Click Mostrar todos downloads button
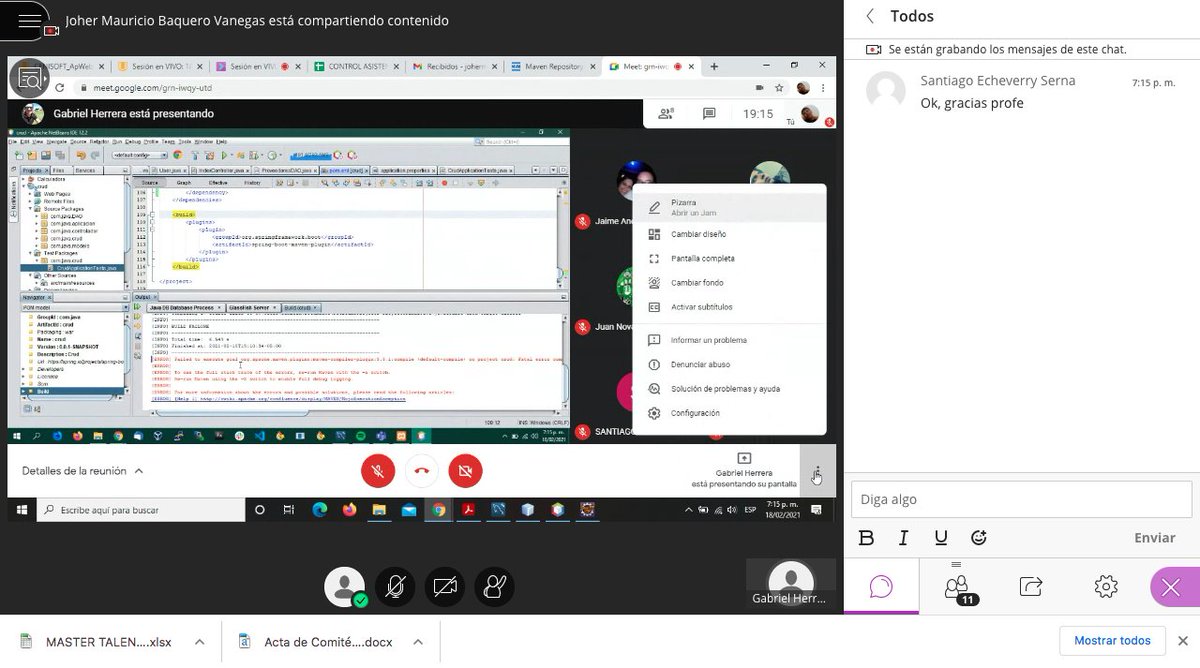Image resolution: width=1200 pixels, height=668 pixels. point(1112,641)
